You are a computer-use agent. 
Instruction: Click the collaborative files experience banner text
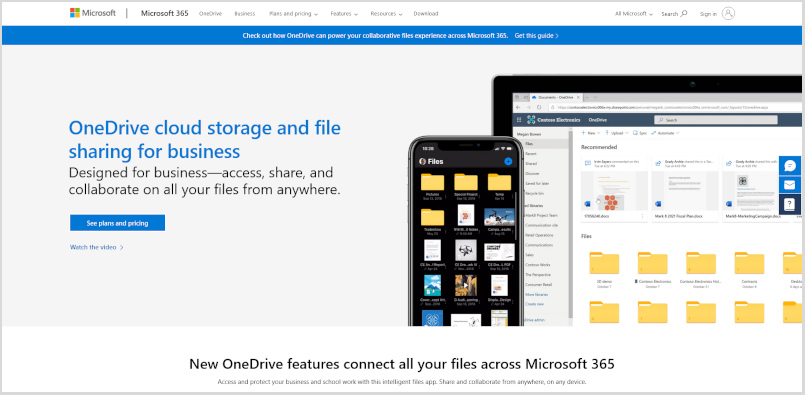(x=375, y=35)
